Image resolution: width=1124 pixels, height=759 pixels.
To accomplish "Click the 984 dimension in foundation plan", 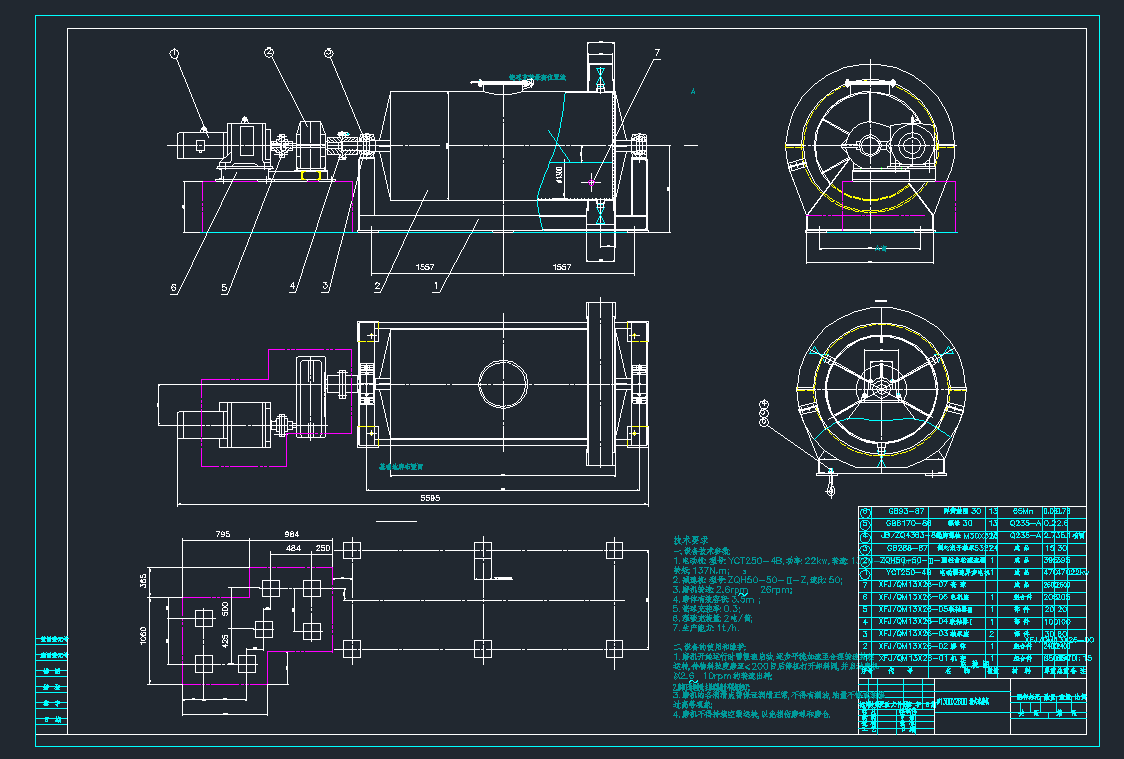I will coord(292,534).
